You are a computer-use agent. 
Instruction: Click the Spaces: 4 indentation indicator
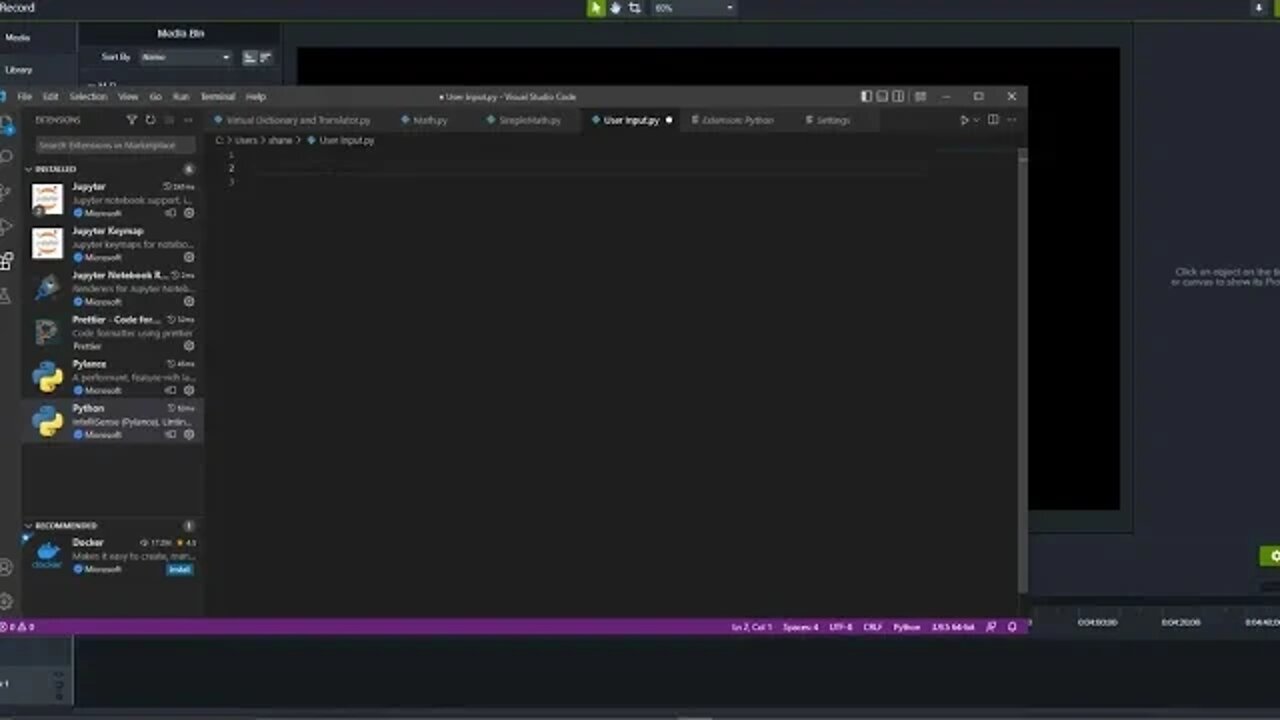(x=800, y=627)
